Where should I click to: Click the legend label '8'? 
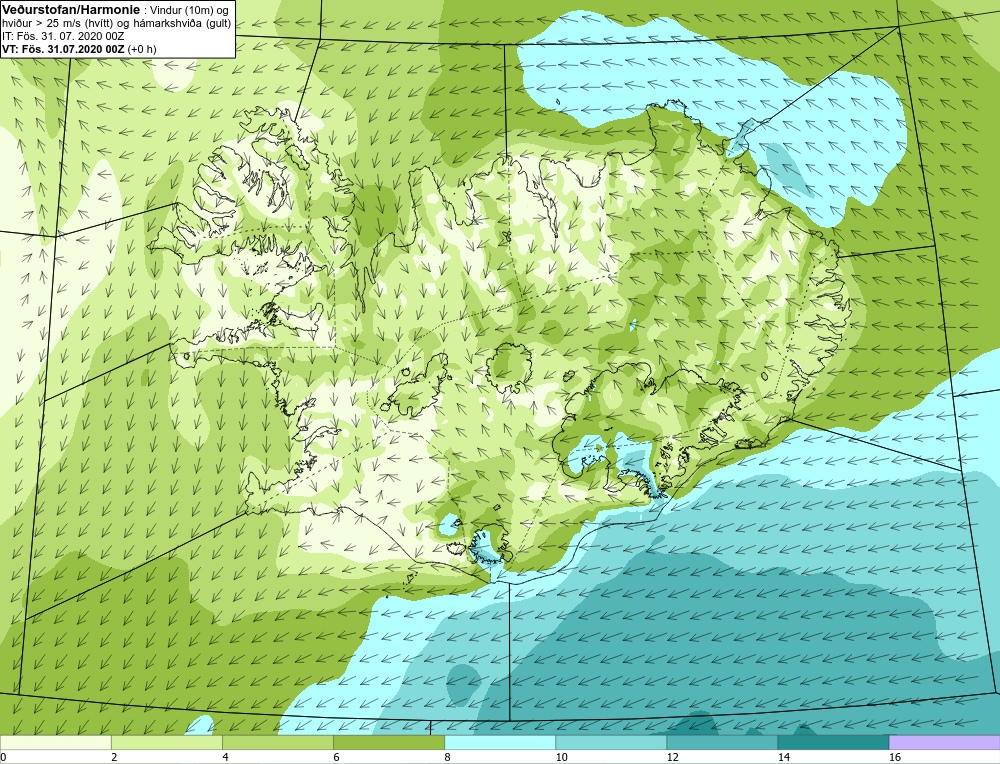click(x=448, y=757)
